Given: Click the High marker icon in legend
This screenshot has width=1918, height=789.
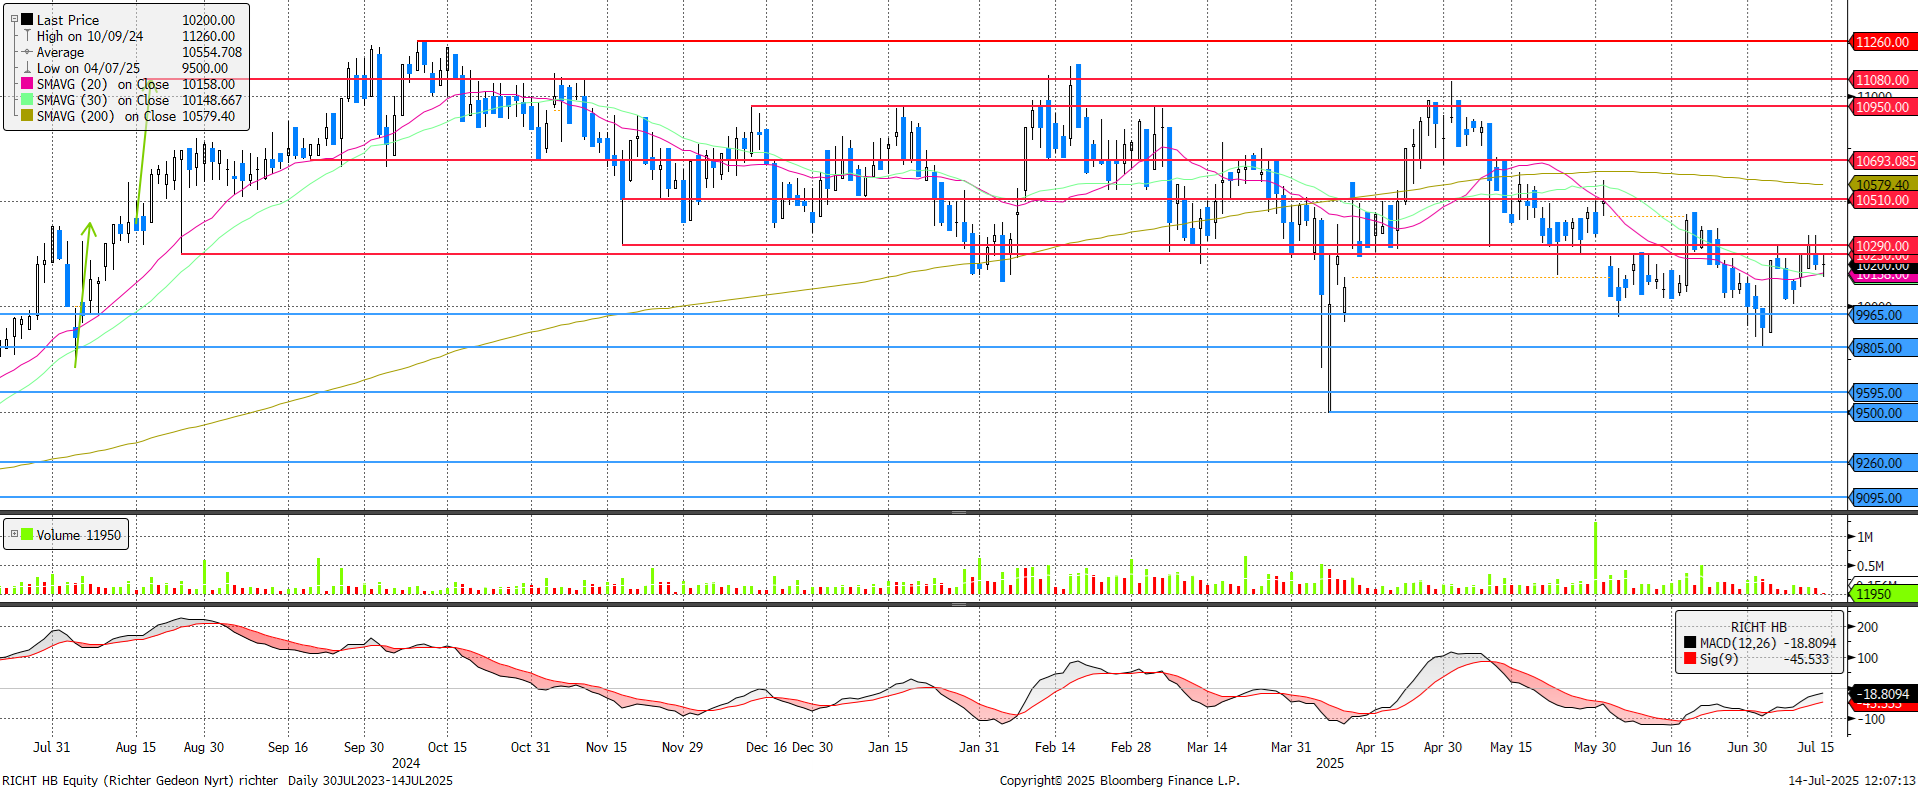Looking at the screenshot, I should tap(27, 36).
